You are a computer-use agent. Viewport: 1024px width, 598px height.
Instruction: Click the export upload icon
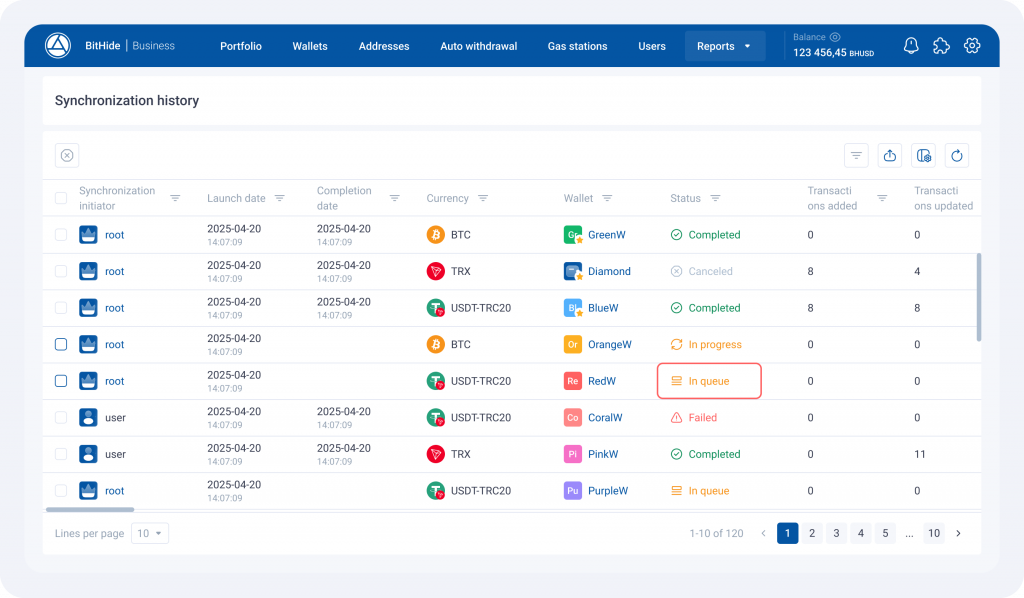click(x=889, y=155)
